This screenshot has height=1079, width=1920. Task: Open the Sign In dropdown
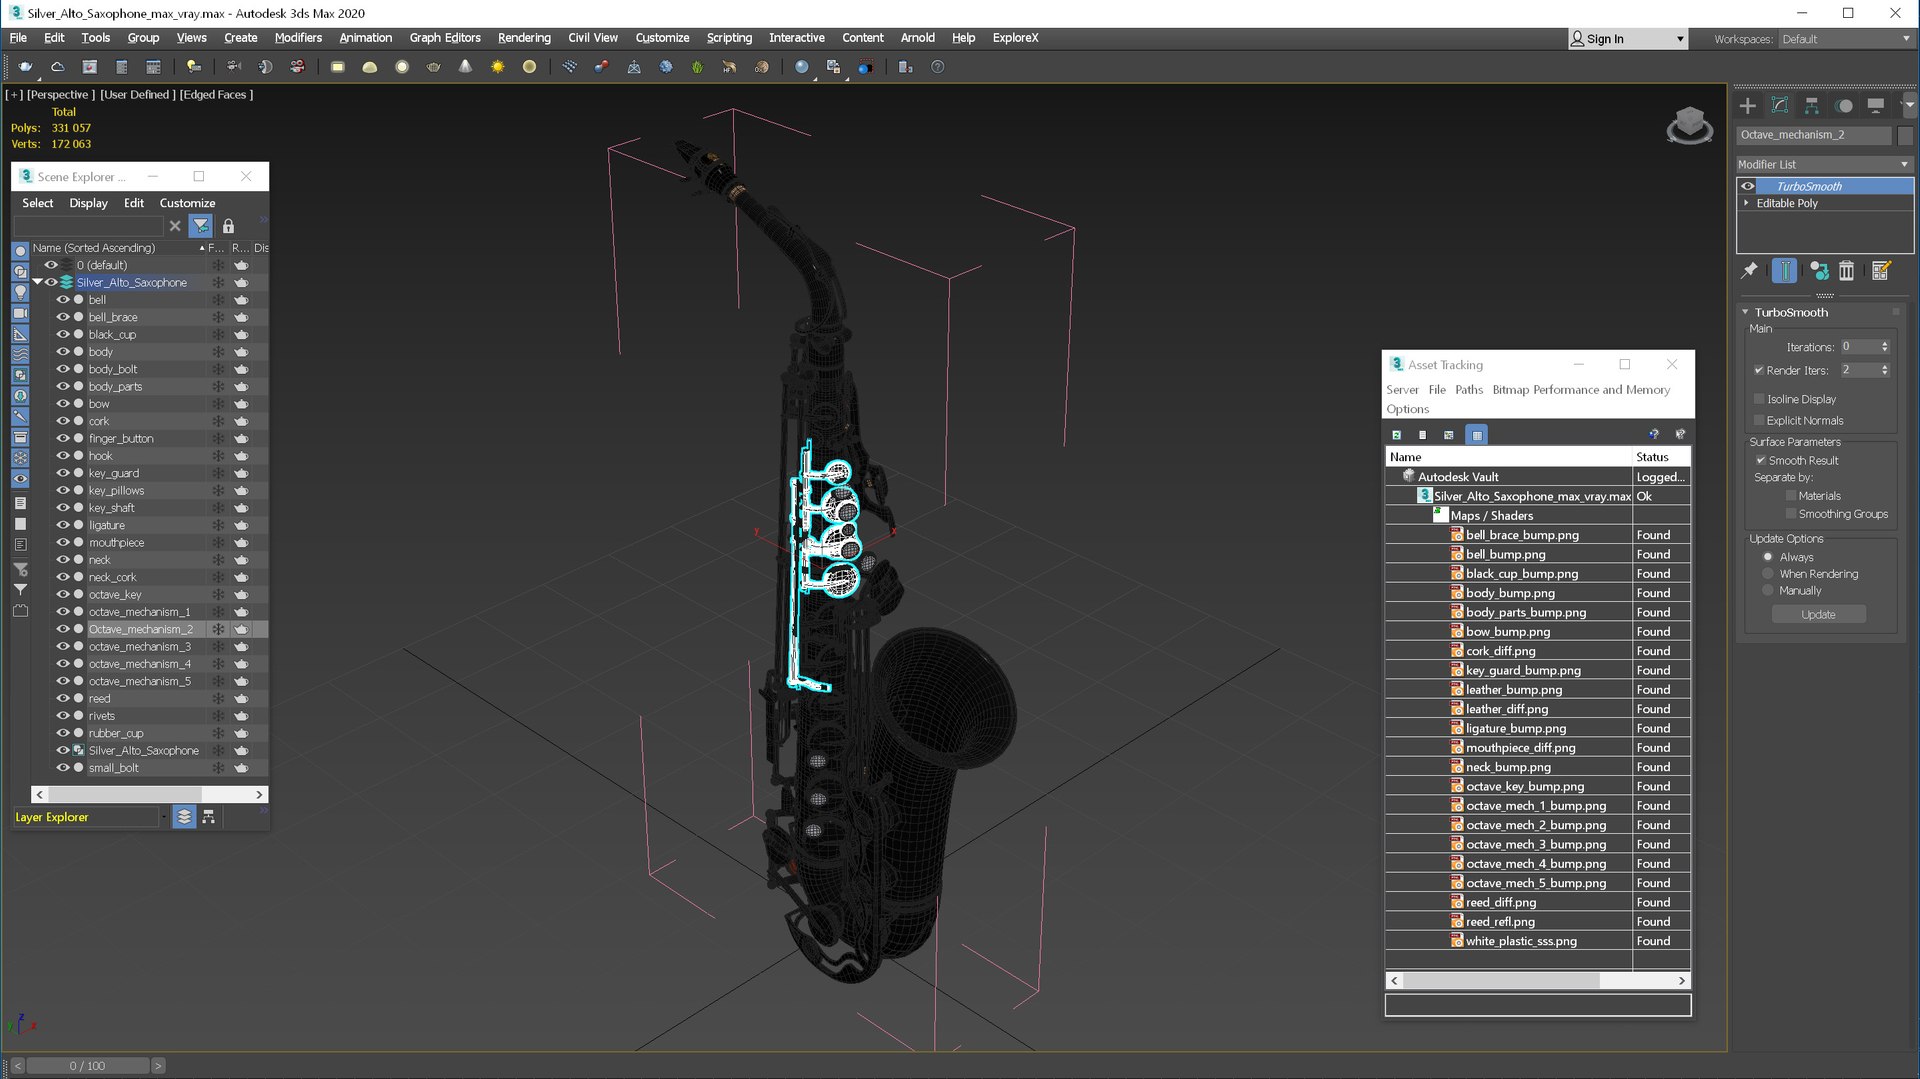[x=1627, y=39]
